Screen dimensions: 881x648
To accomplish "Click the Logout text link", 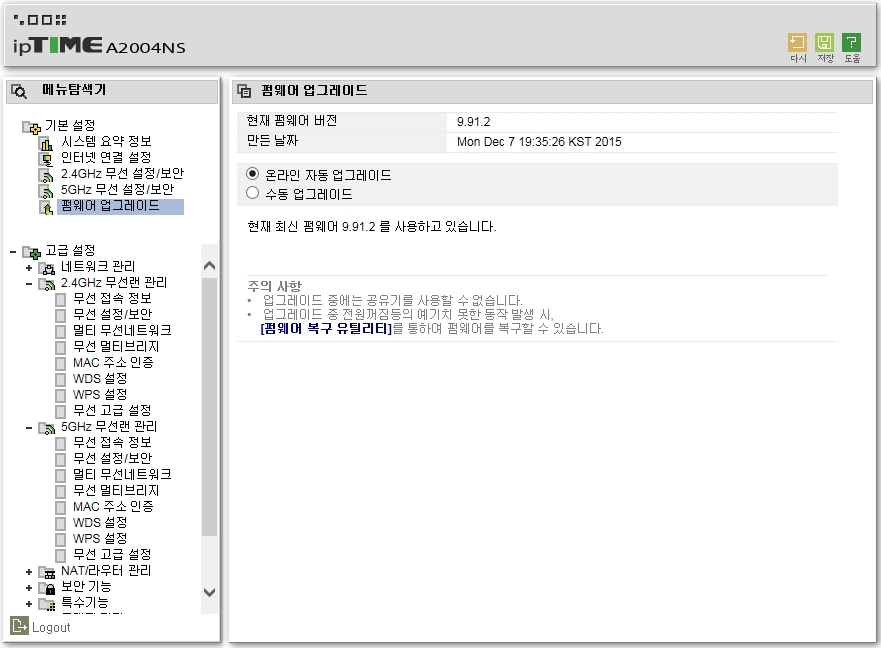I will (x=51, y=628).
